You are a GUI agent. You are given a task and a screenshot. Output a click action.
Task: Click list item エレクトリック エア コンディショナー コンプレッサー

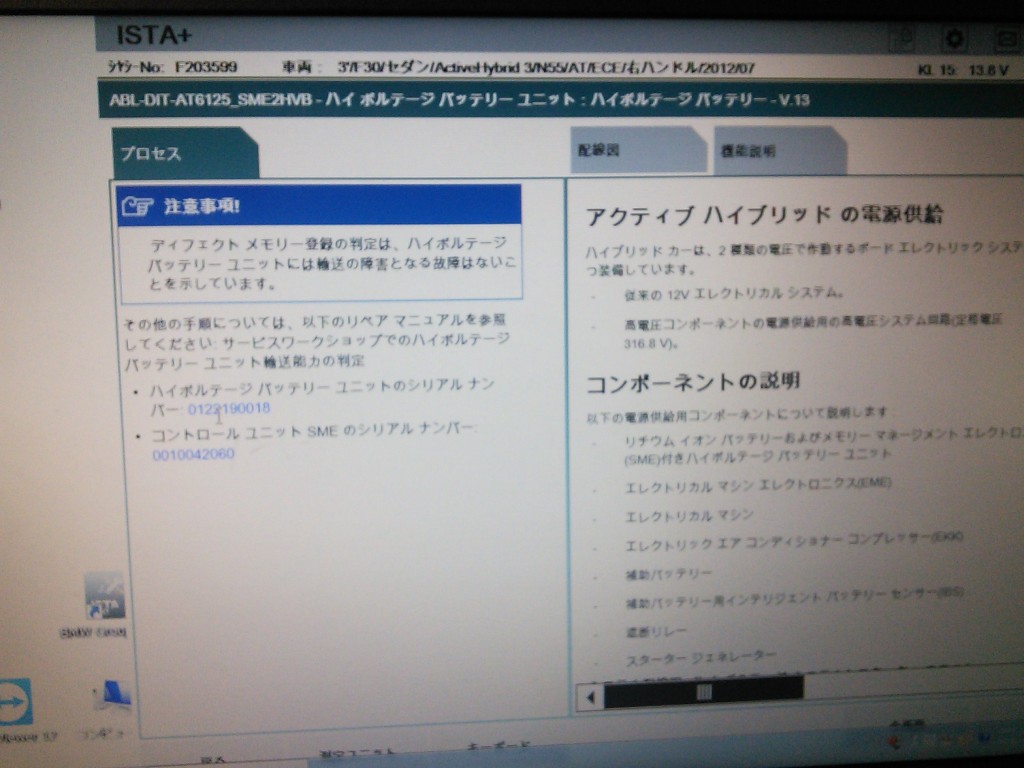click(x=794, y=541)
